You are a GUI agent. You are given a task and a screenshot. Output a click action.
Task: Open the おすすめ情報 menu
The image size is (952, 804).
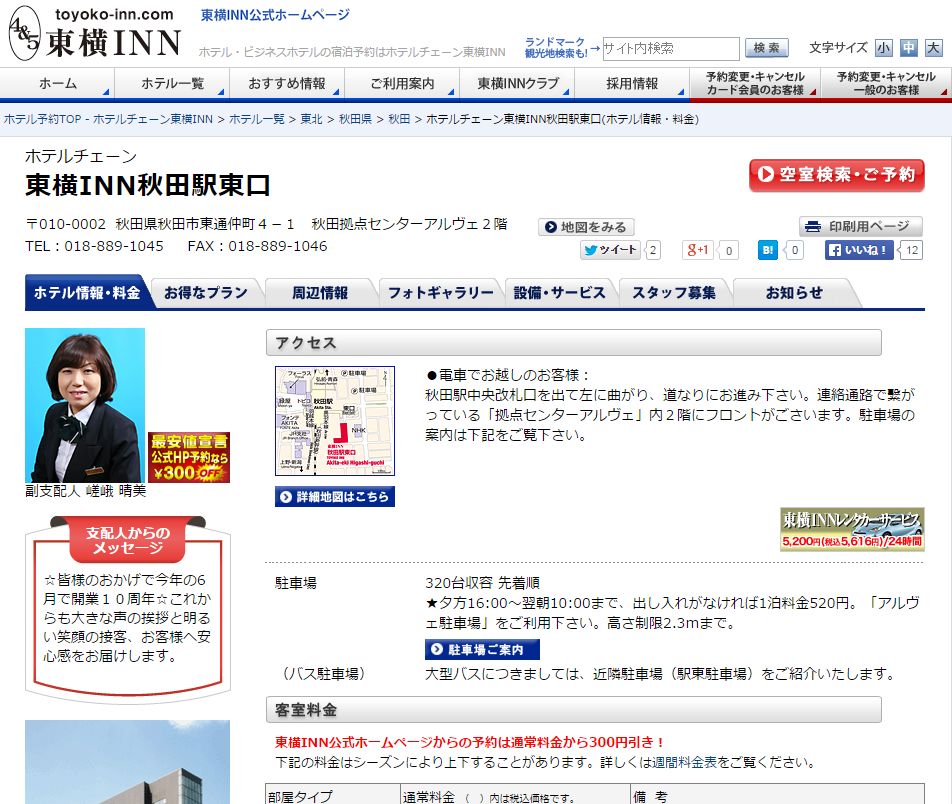(287, 84)
